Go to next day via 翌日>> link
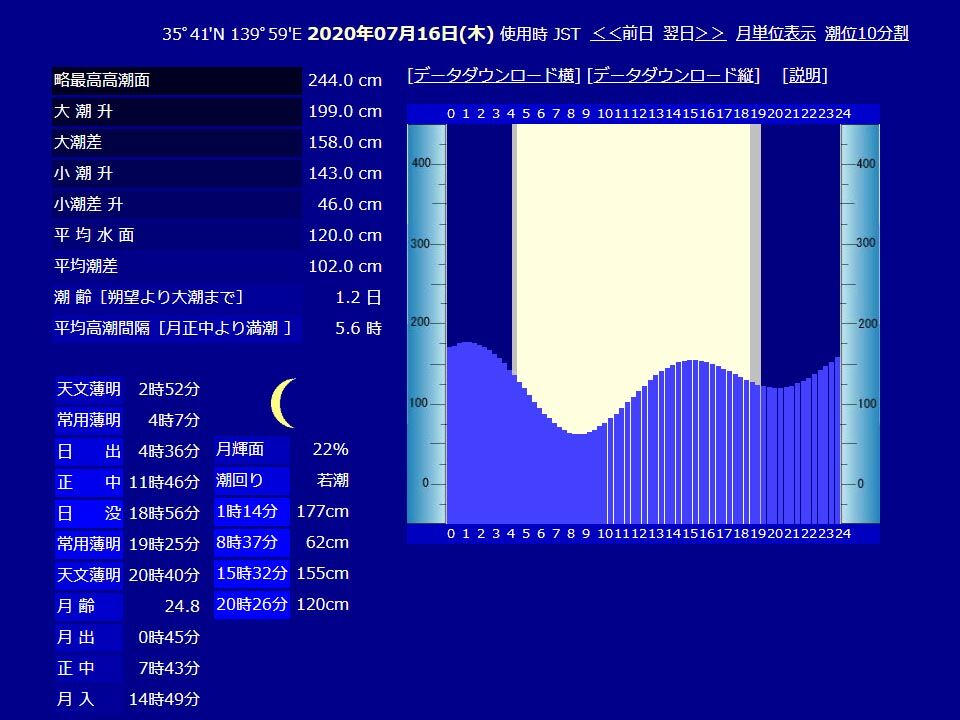Screen dimensions: 960x720 tap(694, 33)
